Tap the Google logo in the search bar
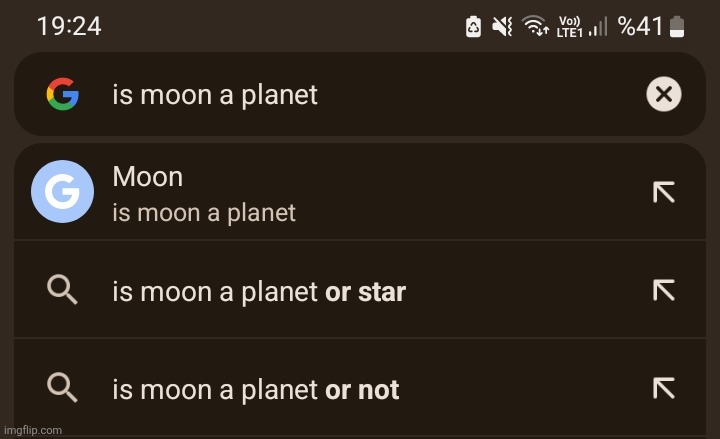Screen dimensions: 720x439 [62, 94]
